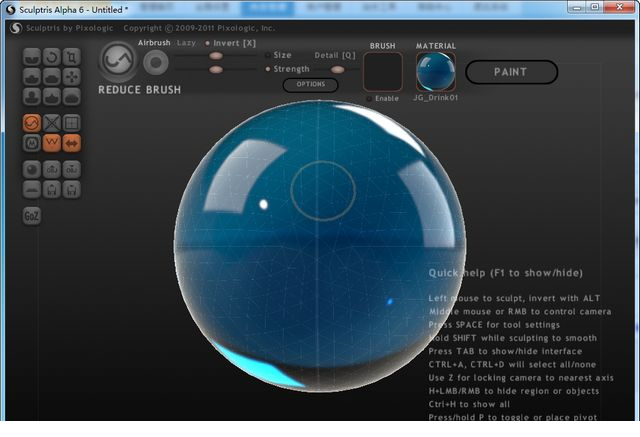Click the JG_Drink01 material name

pyautogui.click(x=436, y=98)
